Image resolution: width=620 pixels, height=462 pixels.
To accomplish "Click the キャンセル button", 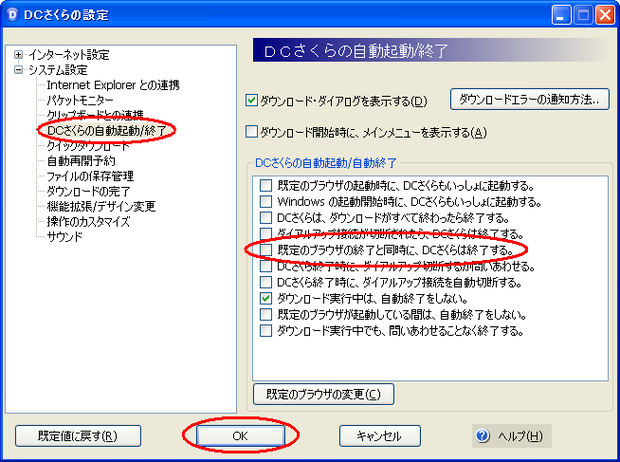I will click(380, 436).
